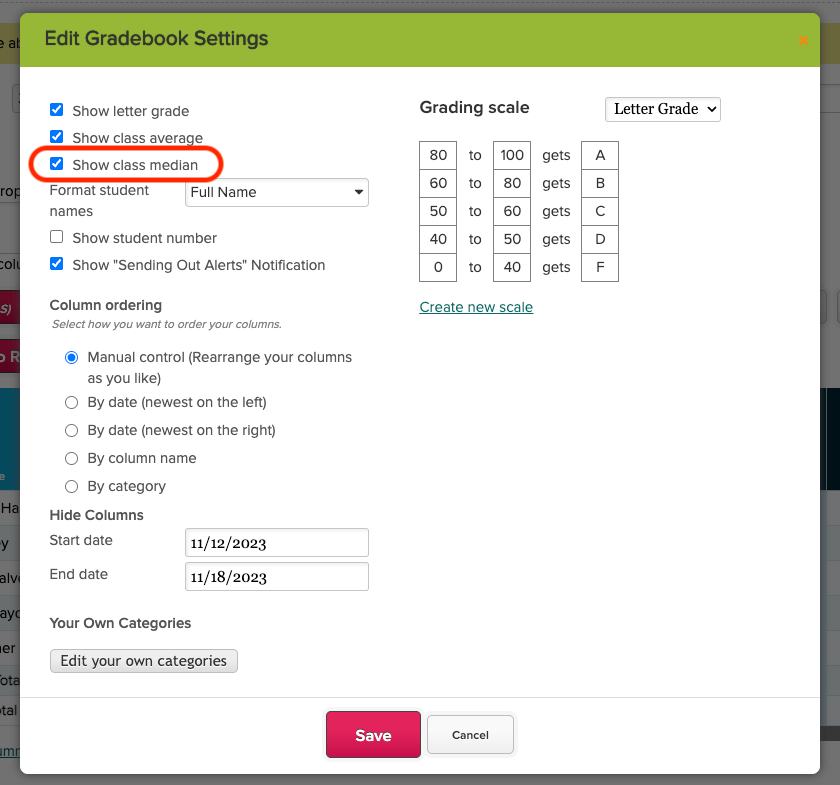This screenshot has width=840, height=785.
Task: Save the gradebook settings
Action: pos(373,735)
